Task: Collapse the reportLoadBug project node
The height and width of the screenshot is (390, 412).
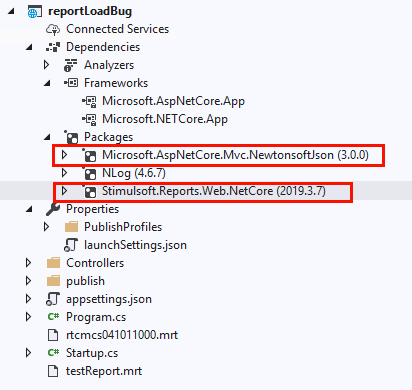Action: pyautogui.click(x=11, y=11)
